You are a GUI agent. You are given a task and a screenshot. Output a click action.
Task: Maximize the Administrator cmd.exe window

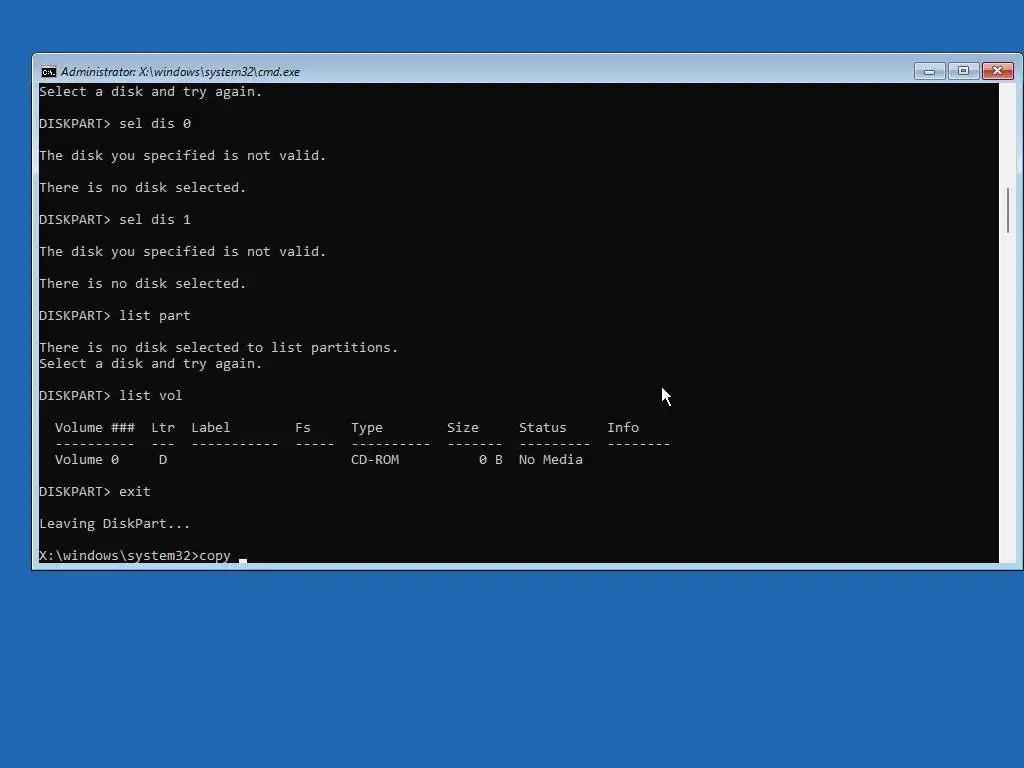point(963,71)
